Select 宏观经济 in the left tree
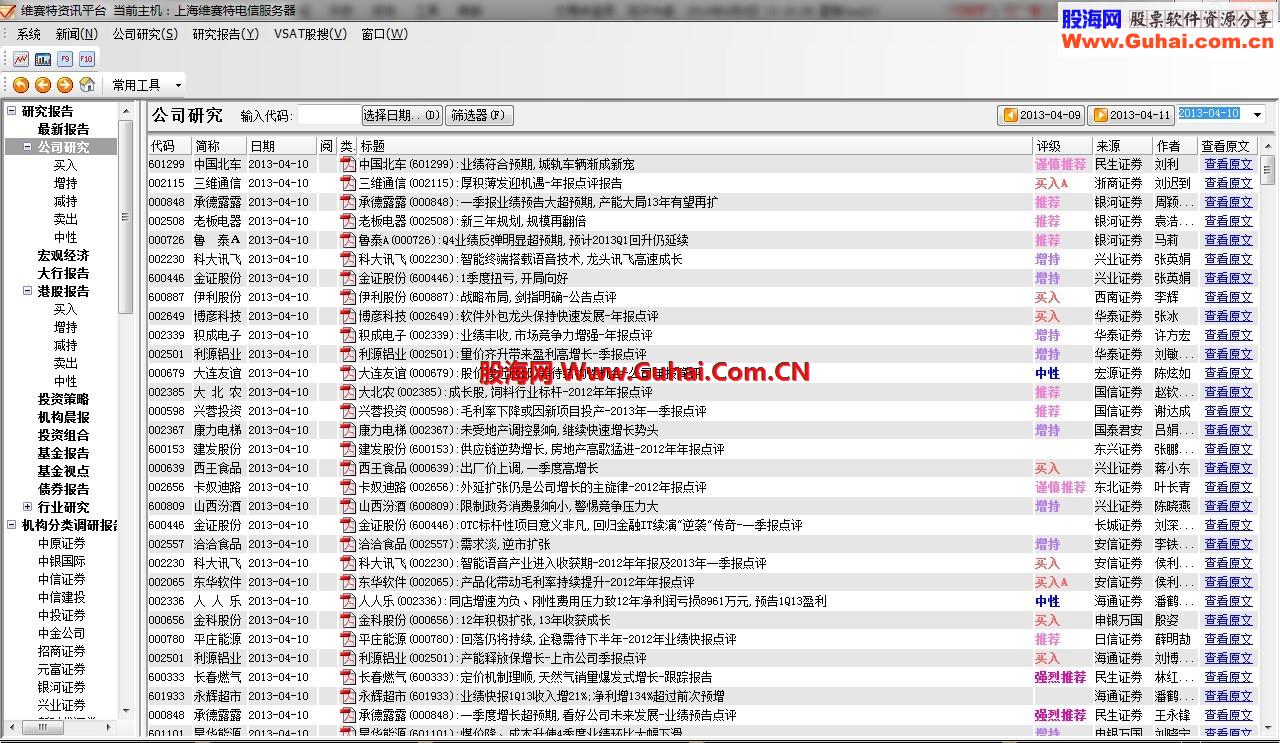The image size is (1280, 743). (63, 255)
